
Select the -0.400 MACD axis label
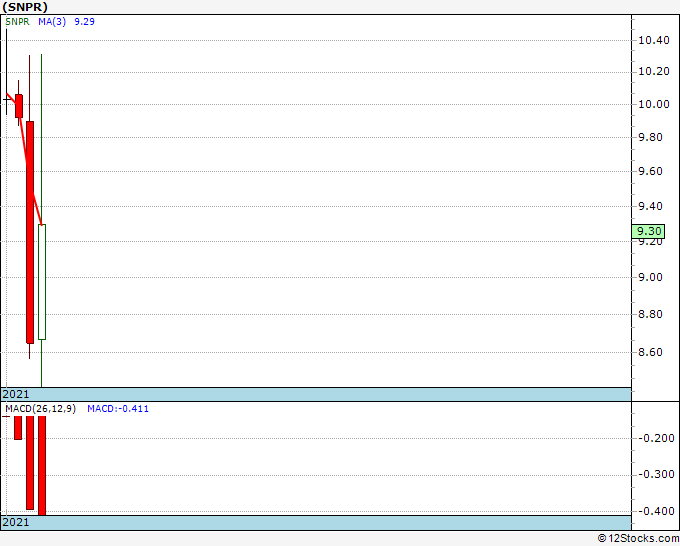(x=656, y=511)
